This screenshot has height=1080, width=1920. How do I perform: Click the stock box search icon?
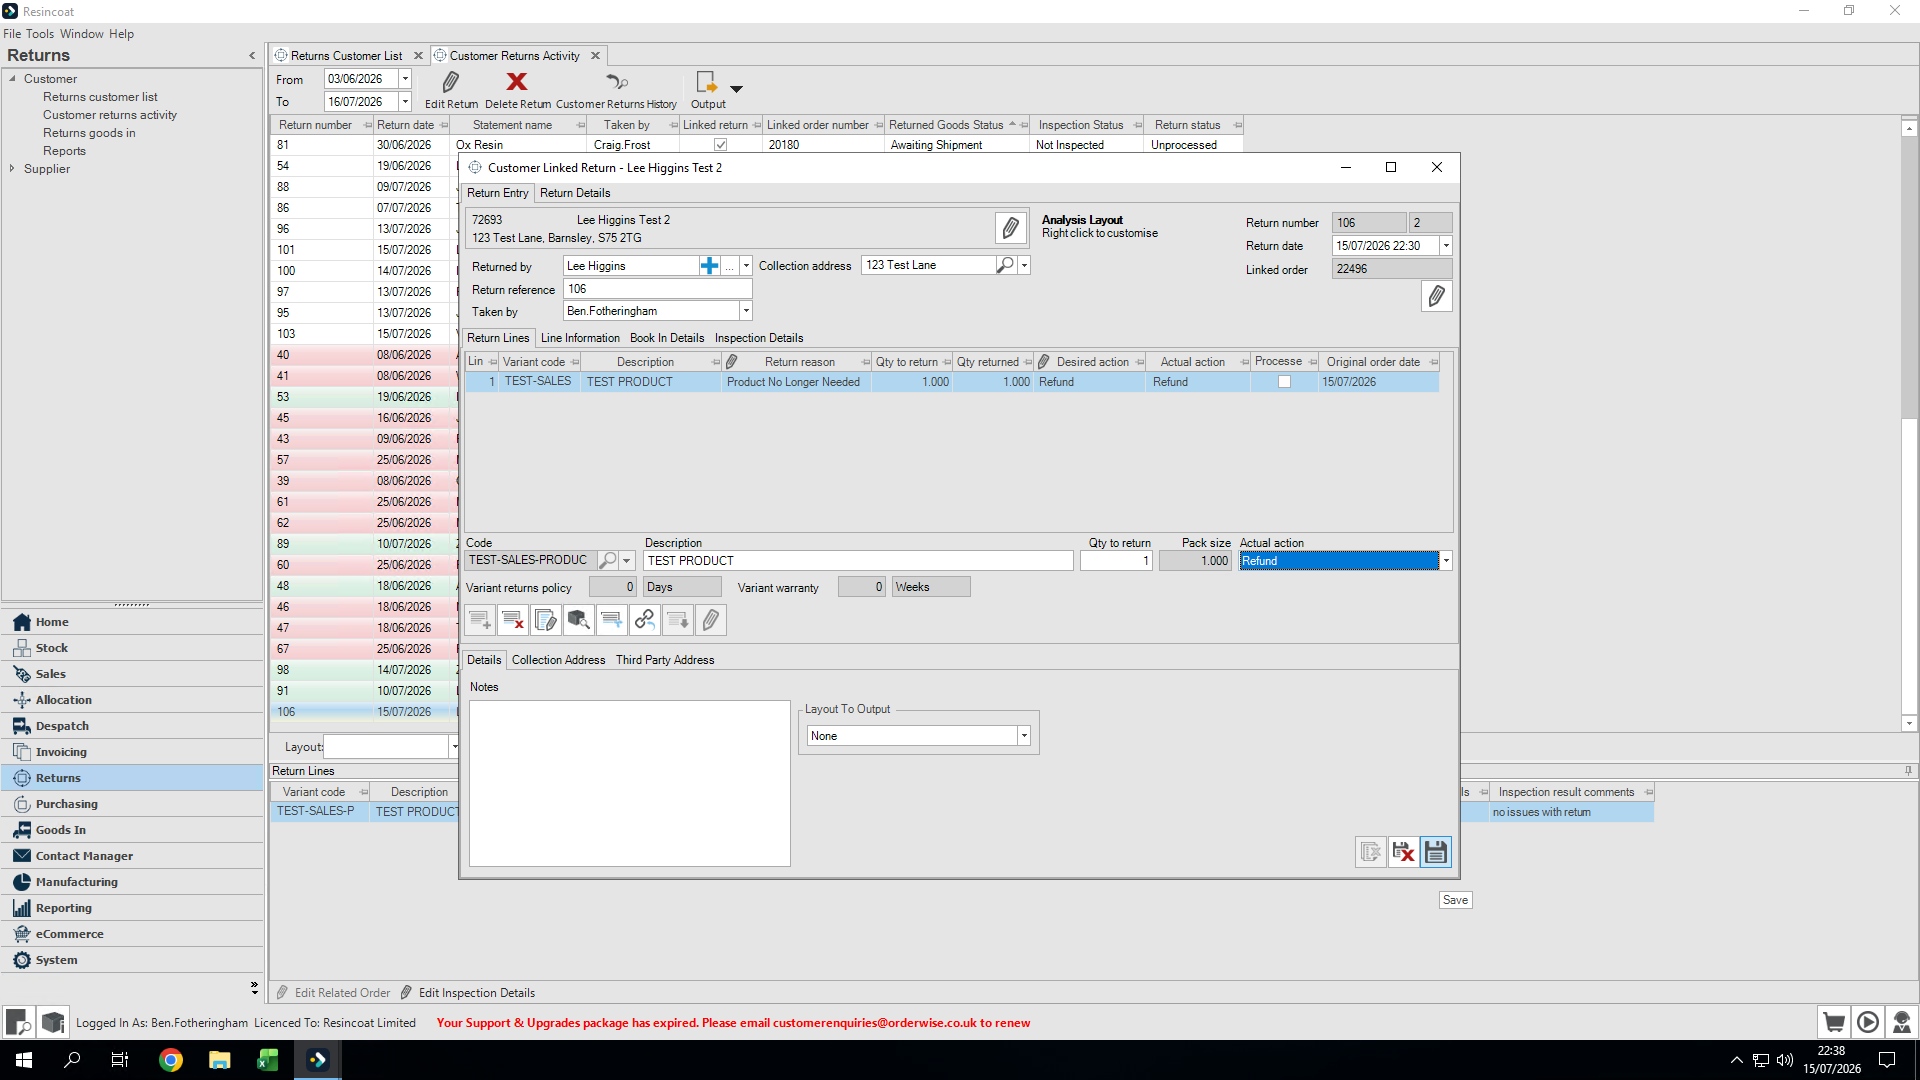[579, 621]
